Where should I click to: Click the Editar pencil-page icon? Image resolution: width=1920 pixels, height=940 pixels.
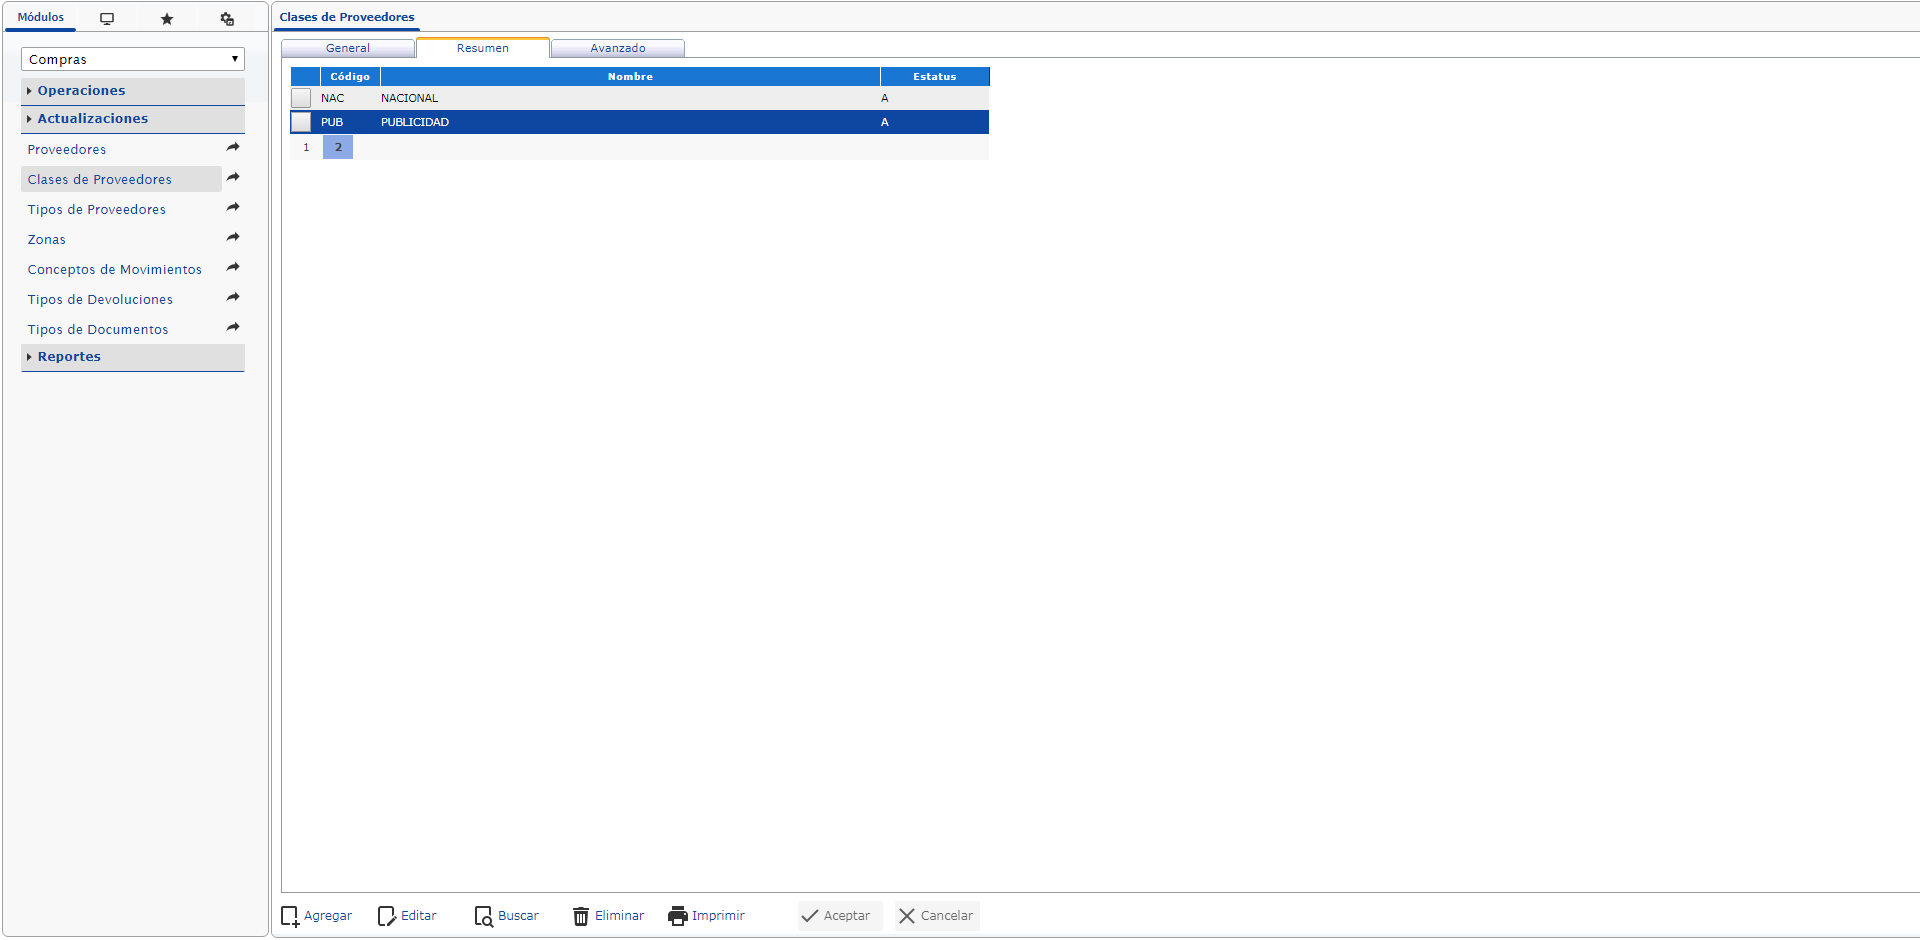coord(387,916)
